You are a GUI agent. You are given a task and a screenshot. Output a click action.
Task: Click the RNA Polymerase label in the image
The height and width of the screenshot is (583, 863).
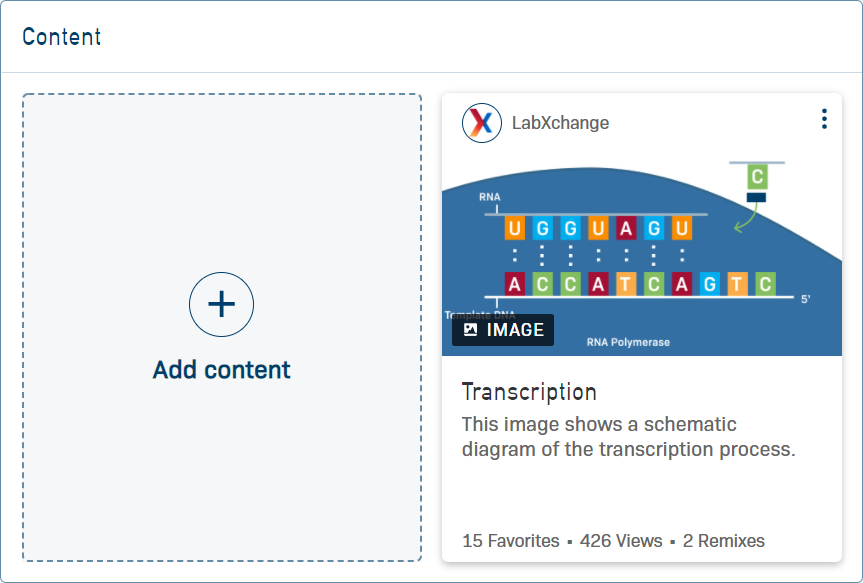click(x=628, y=342)
